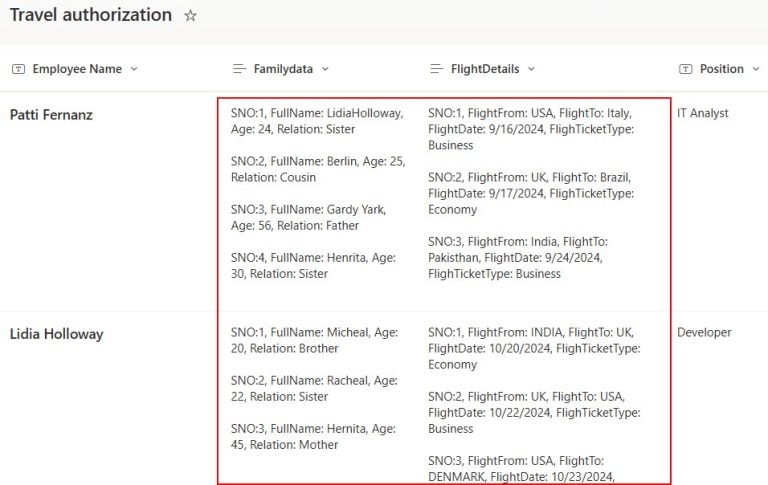Select the IT Analyst position cell
The height and width of the screenshot is (485, 768).
coord(702,113)
